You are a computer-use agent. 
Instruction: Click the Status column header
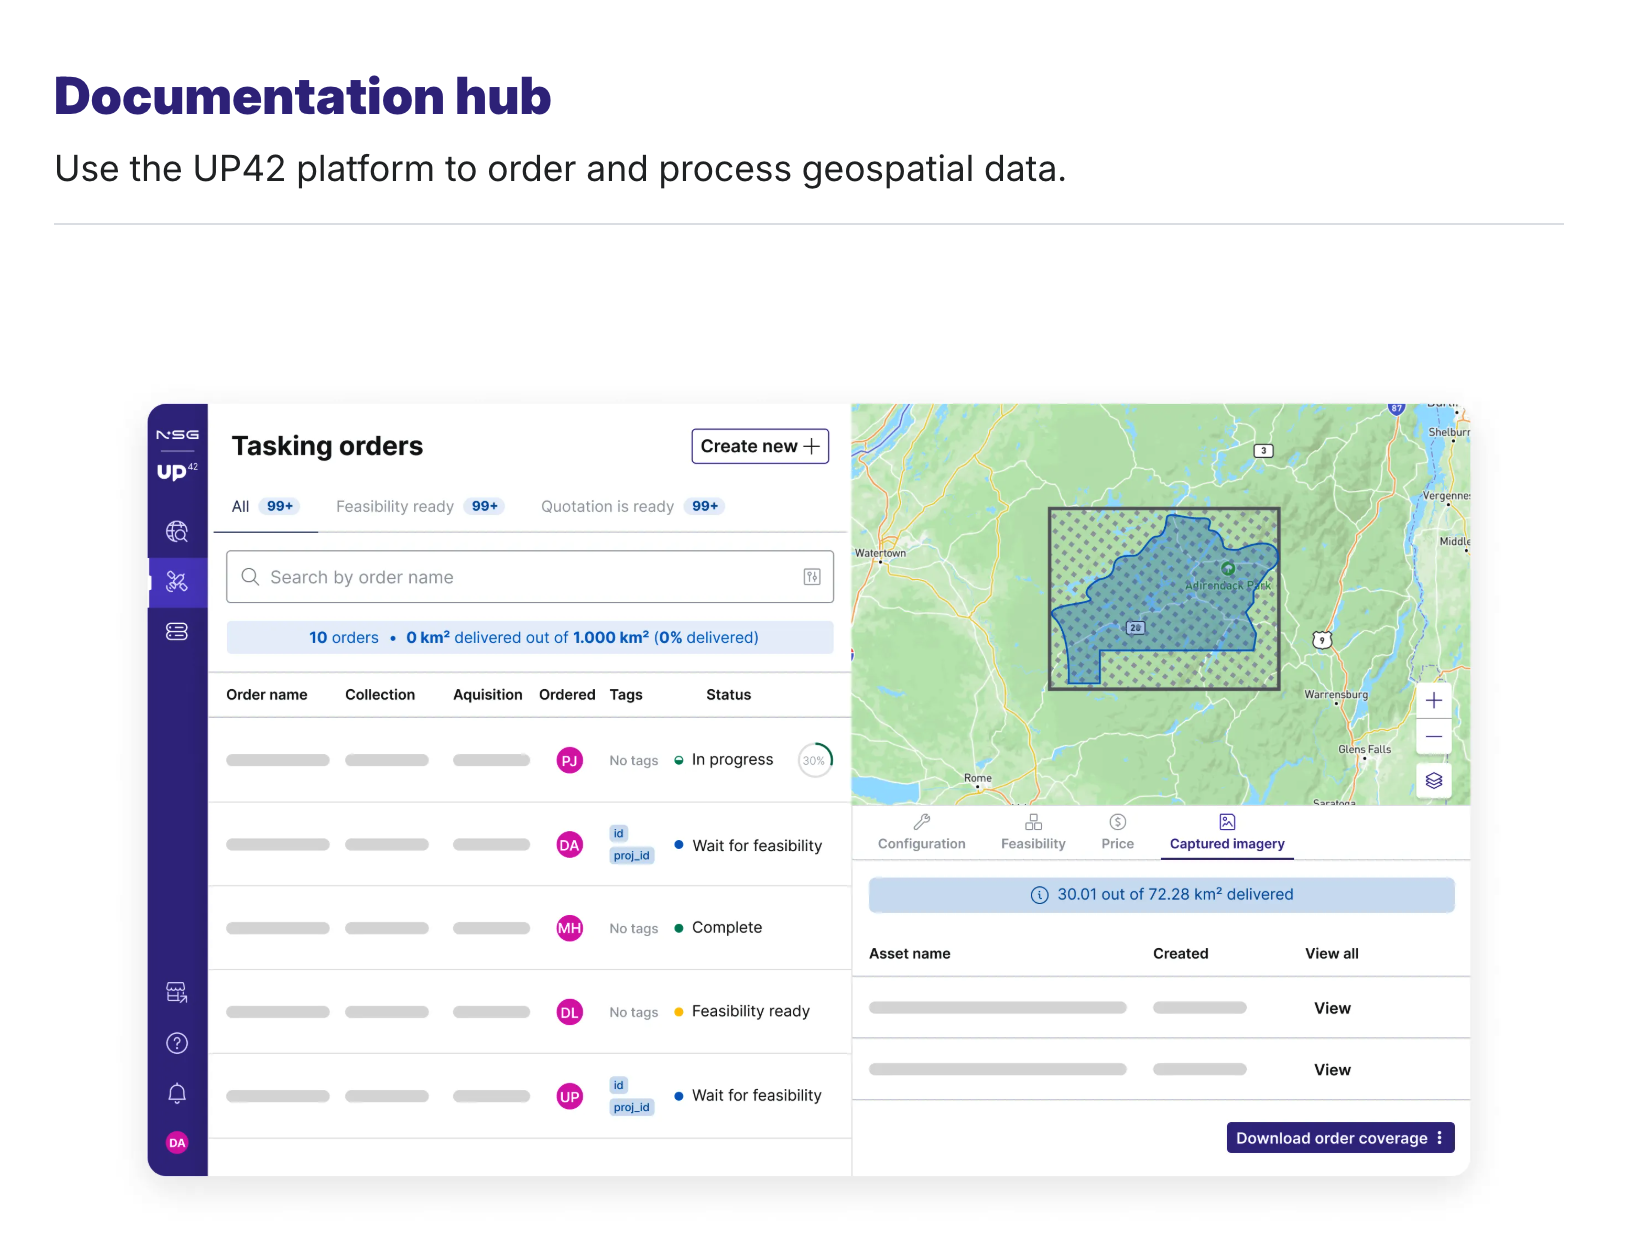click(728, 695)
